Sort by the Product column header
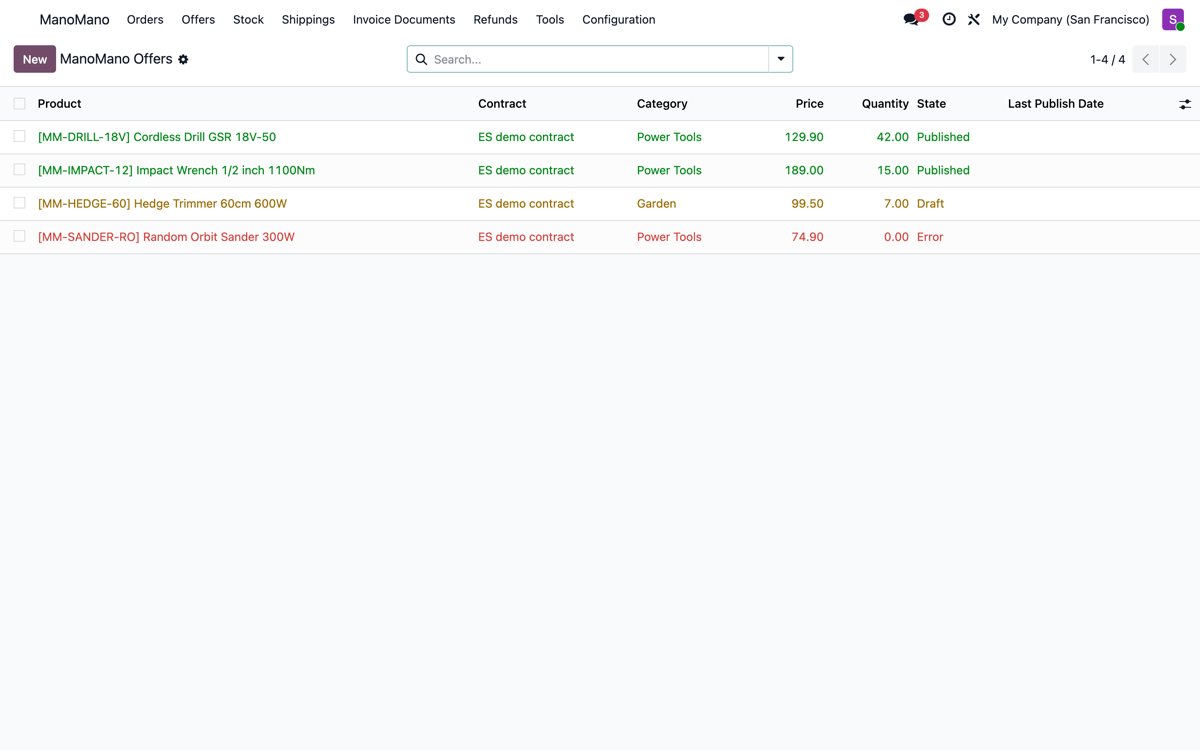The height and width of the screenshot is (750, 1200). point(59,104)
